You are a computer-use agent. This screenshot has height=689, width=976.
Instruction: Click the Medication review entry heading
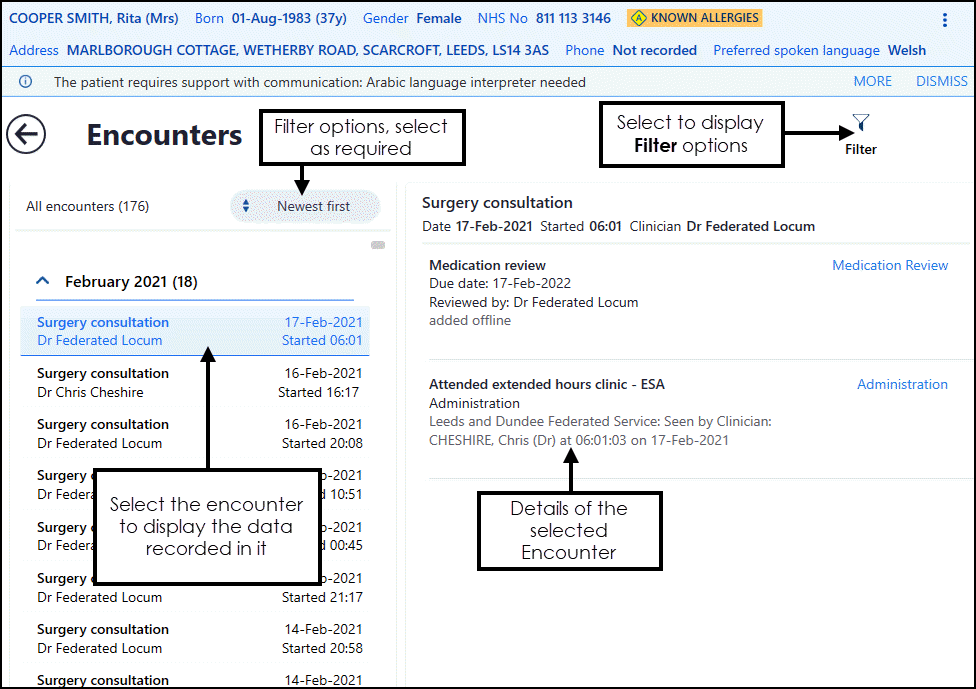[x=487, y=265]
